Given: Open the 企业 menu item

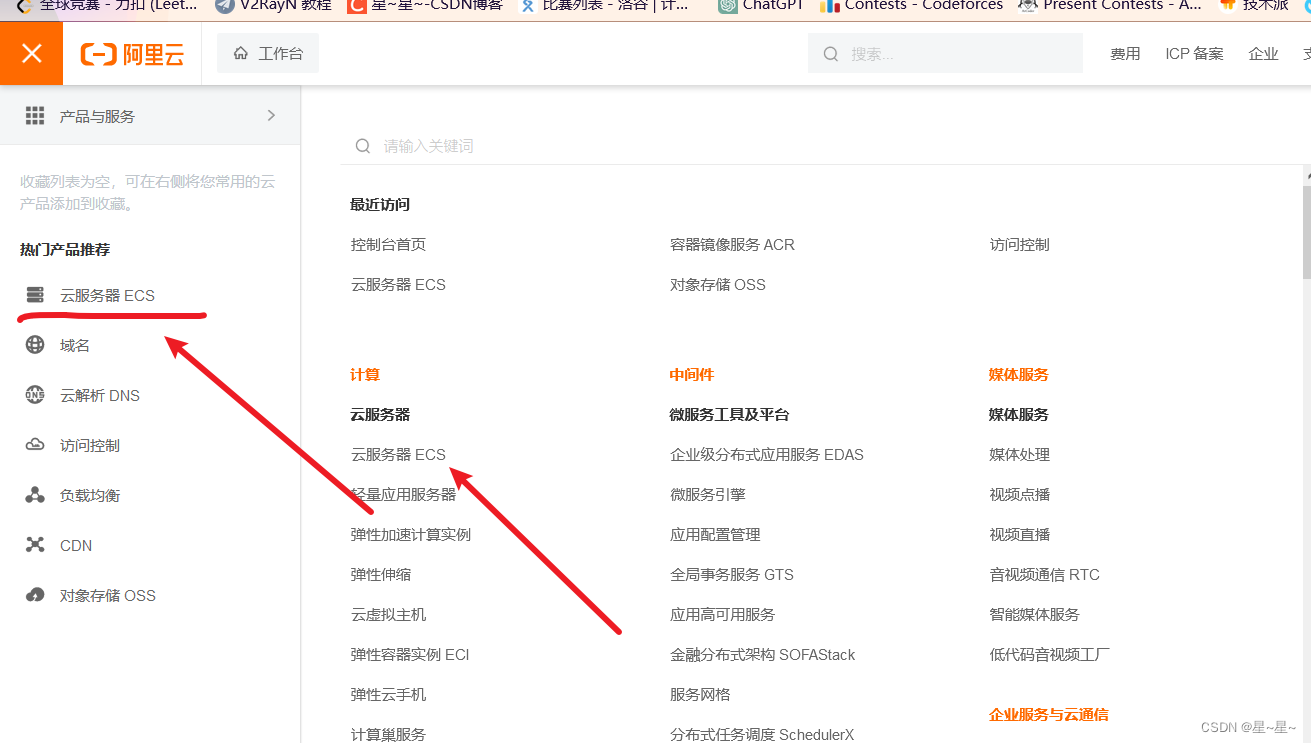Looking at the screenshot, I should (1263, 54).
